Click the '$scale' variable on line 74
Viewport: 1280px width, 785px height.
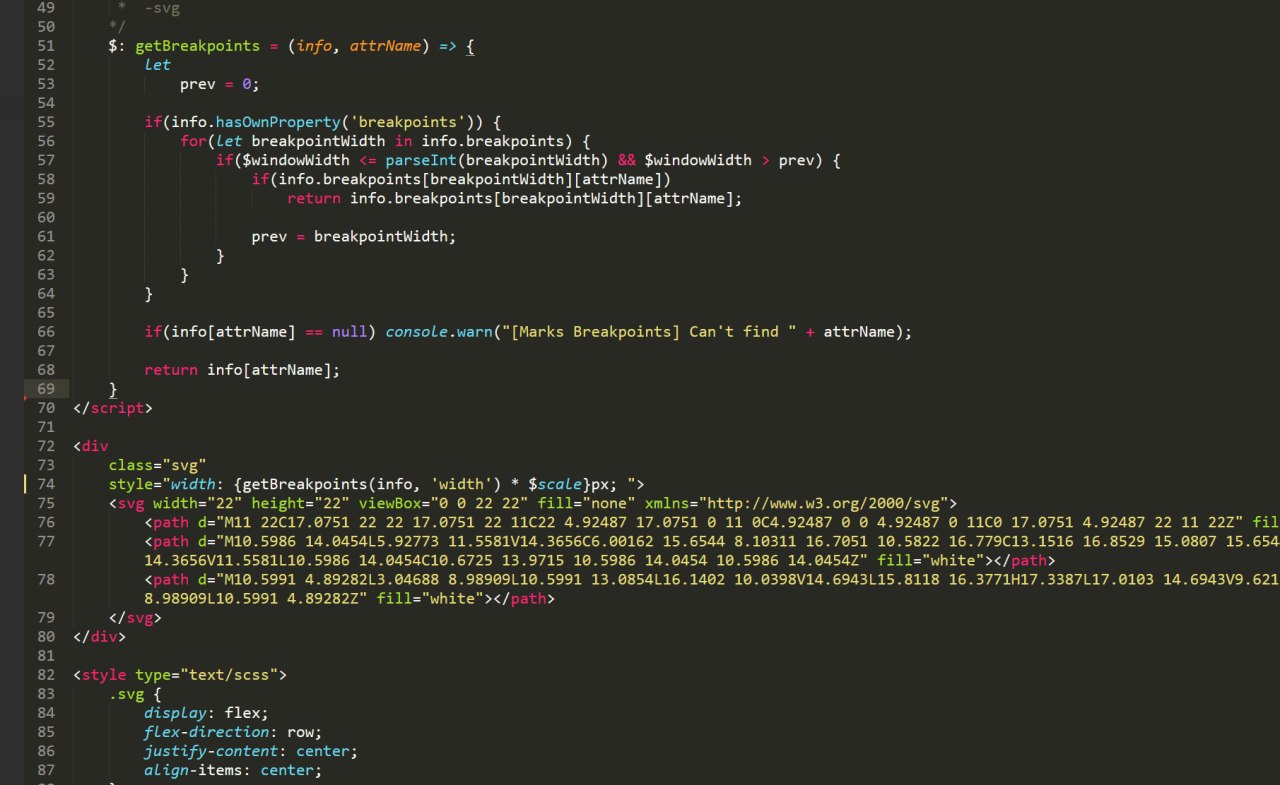(555, 484)
